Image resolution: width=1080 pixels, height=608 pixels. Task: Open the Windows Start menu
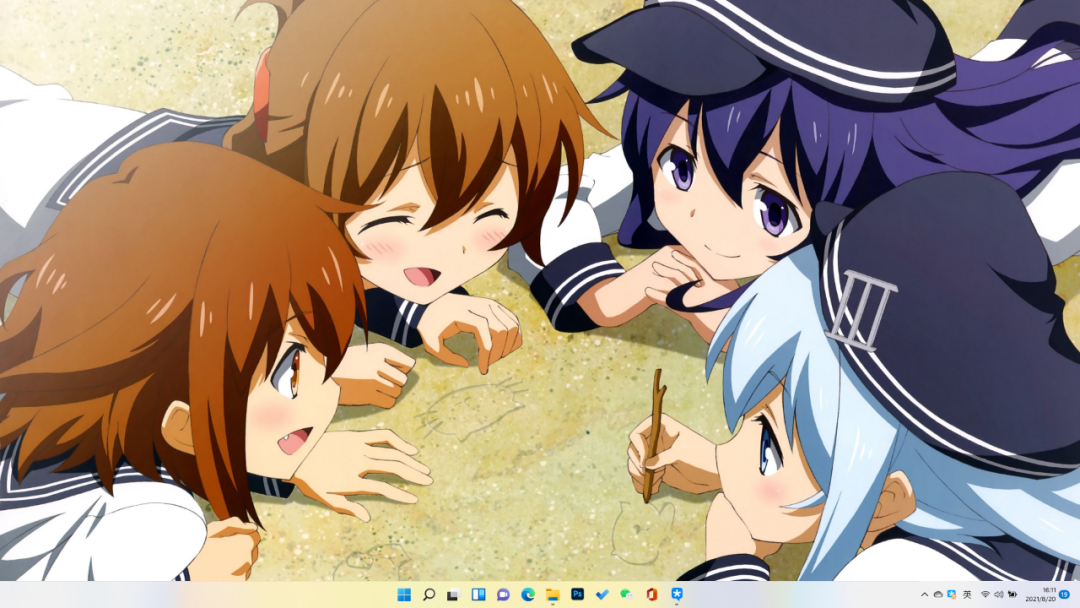[x=404, y=594]
